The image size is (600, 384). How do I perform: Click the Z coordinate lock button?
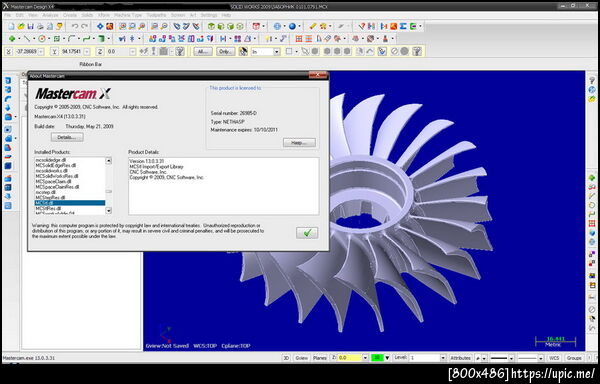pos(100,52)
